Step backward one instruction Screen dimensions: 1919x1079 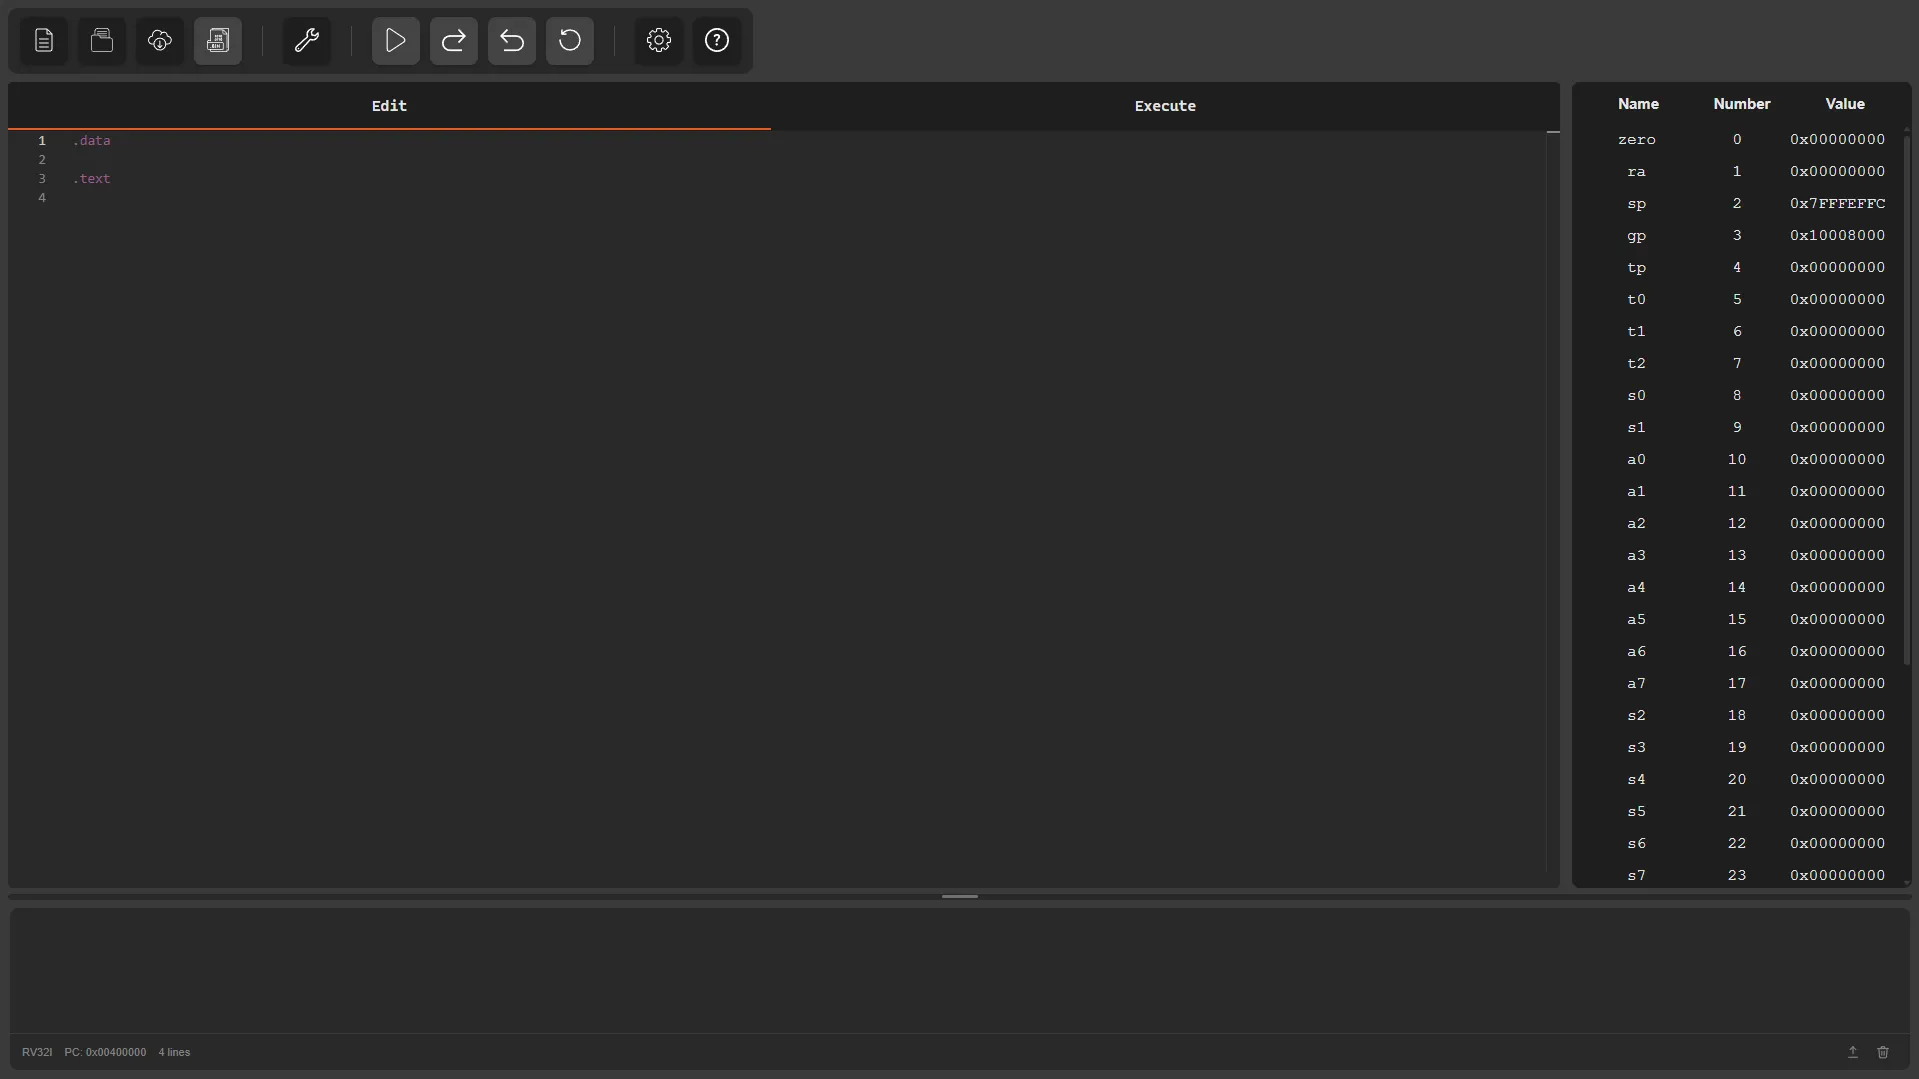coord(511,41)
